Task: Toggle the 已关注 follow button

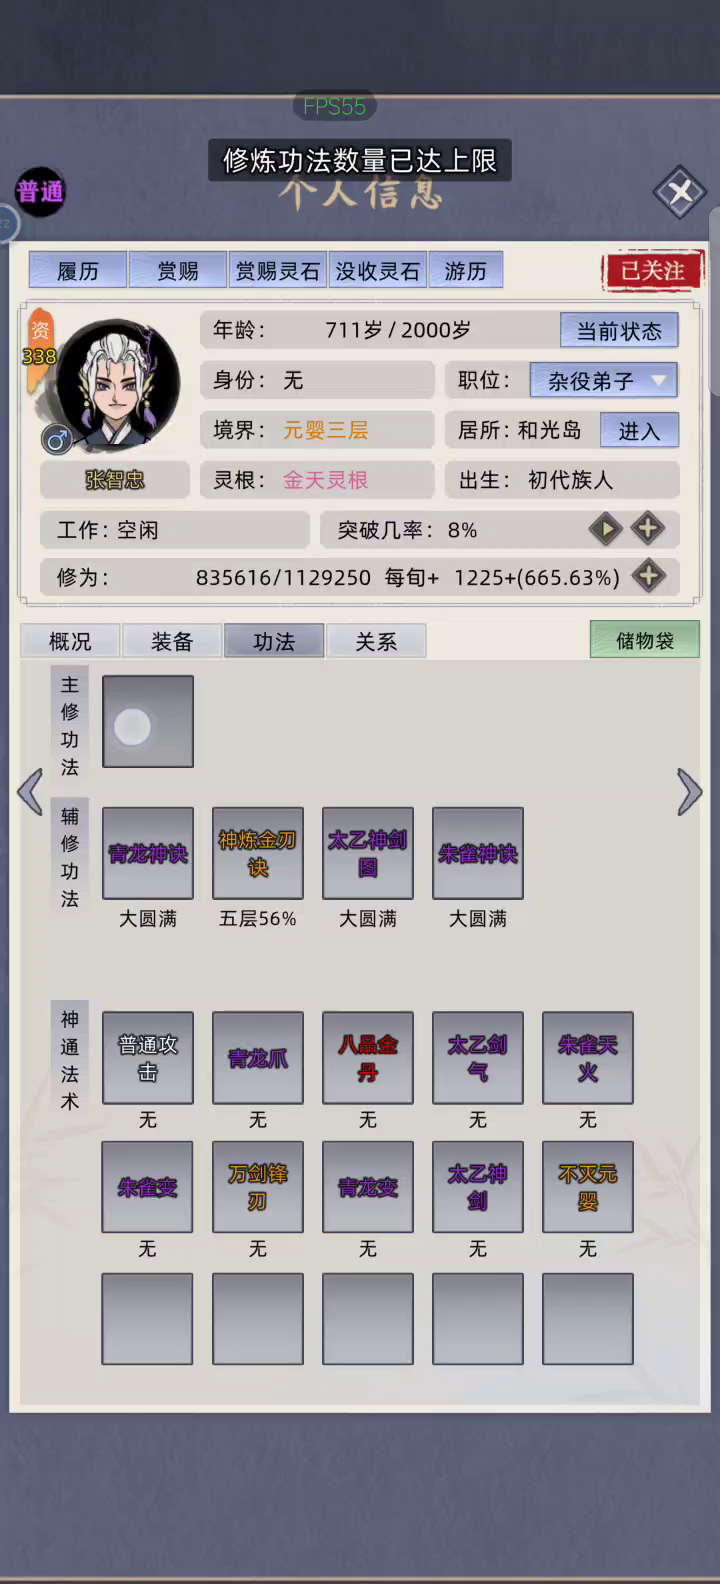Action: [652, 270]
